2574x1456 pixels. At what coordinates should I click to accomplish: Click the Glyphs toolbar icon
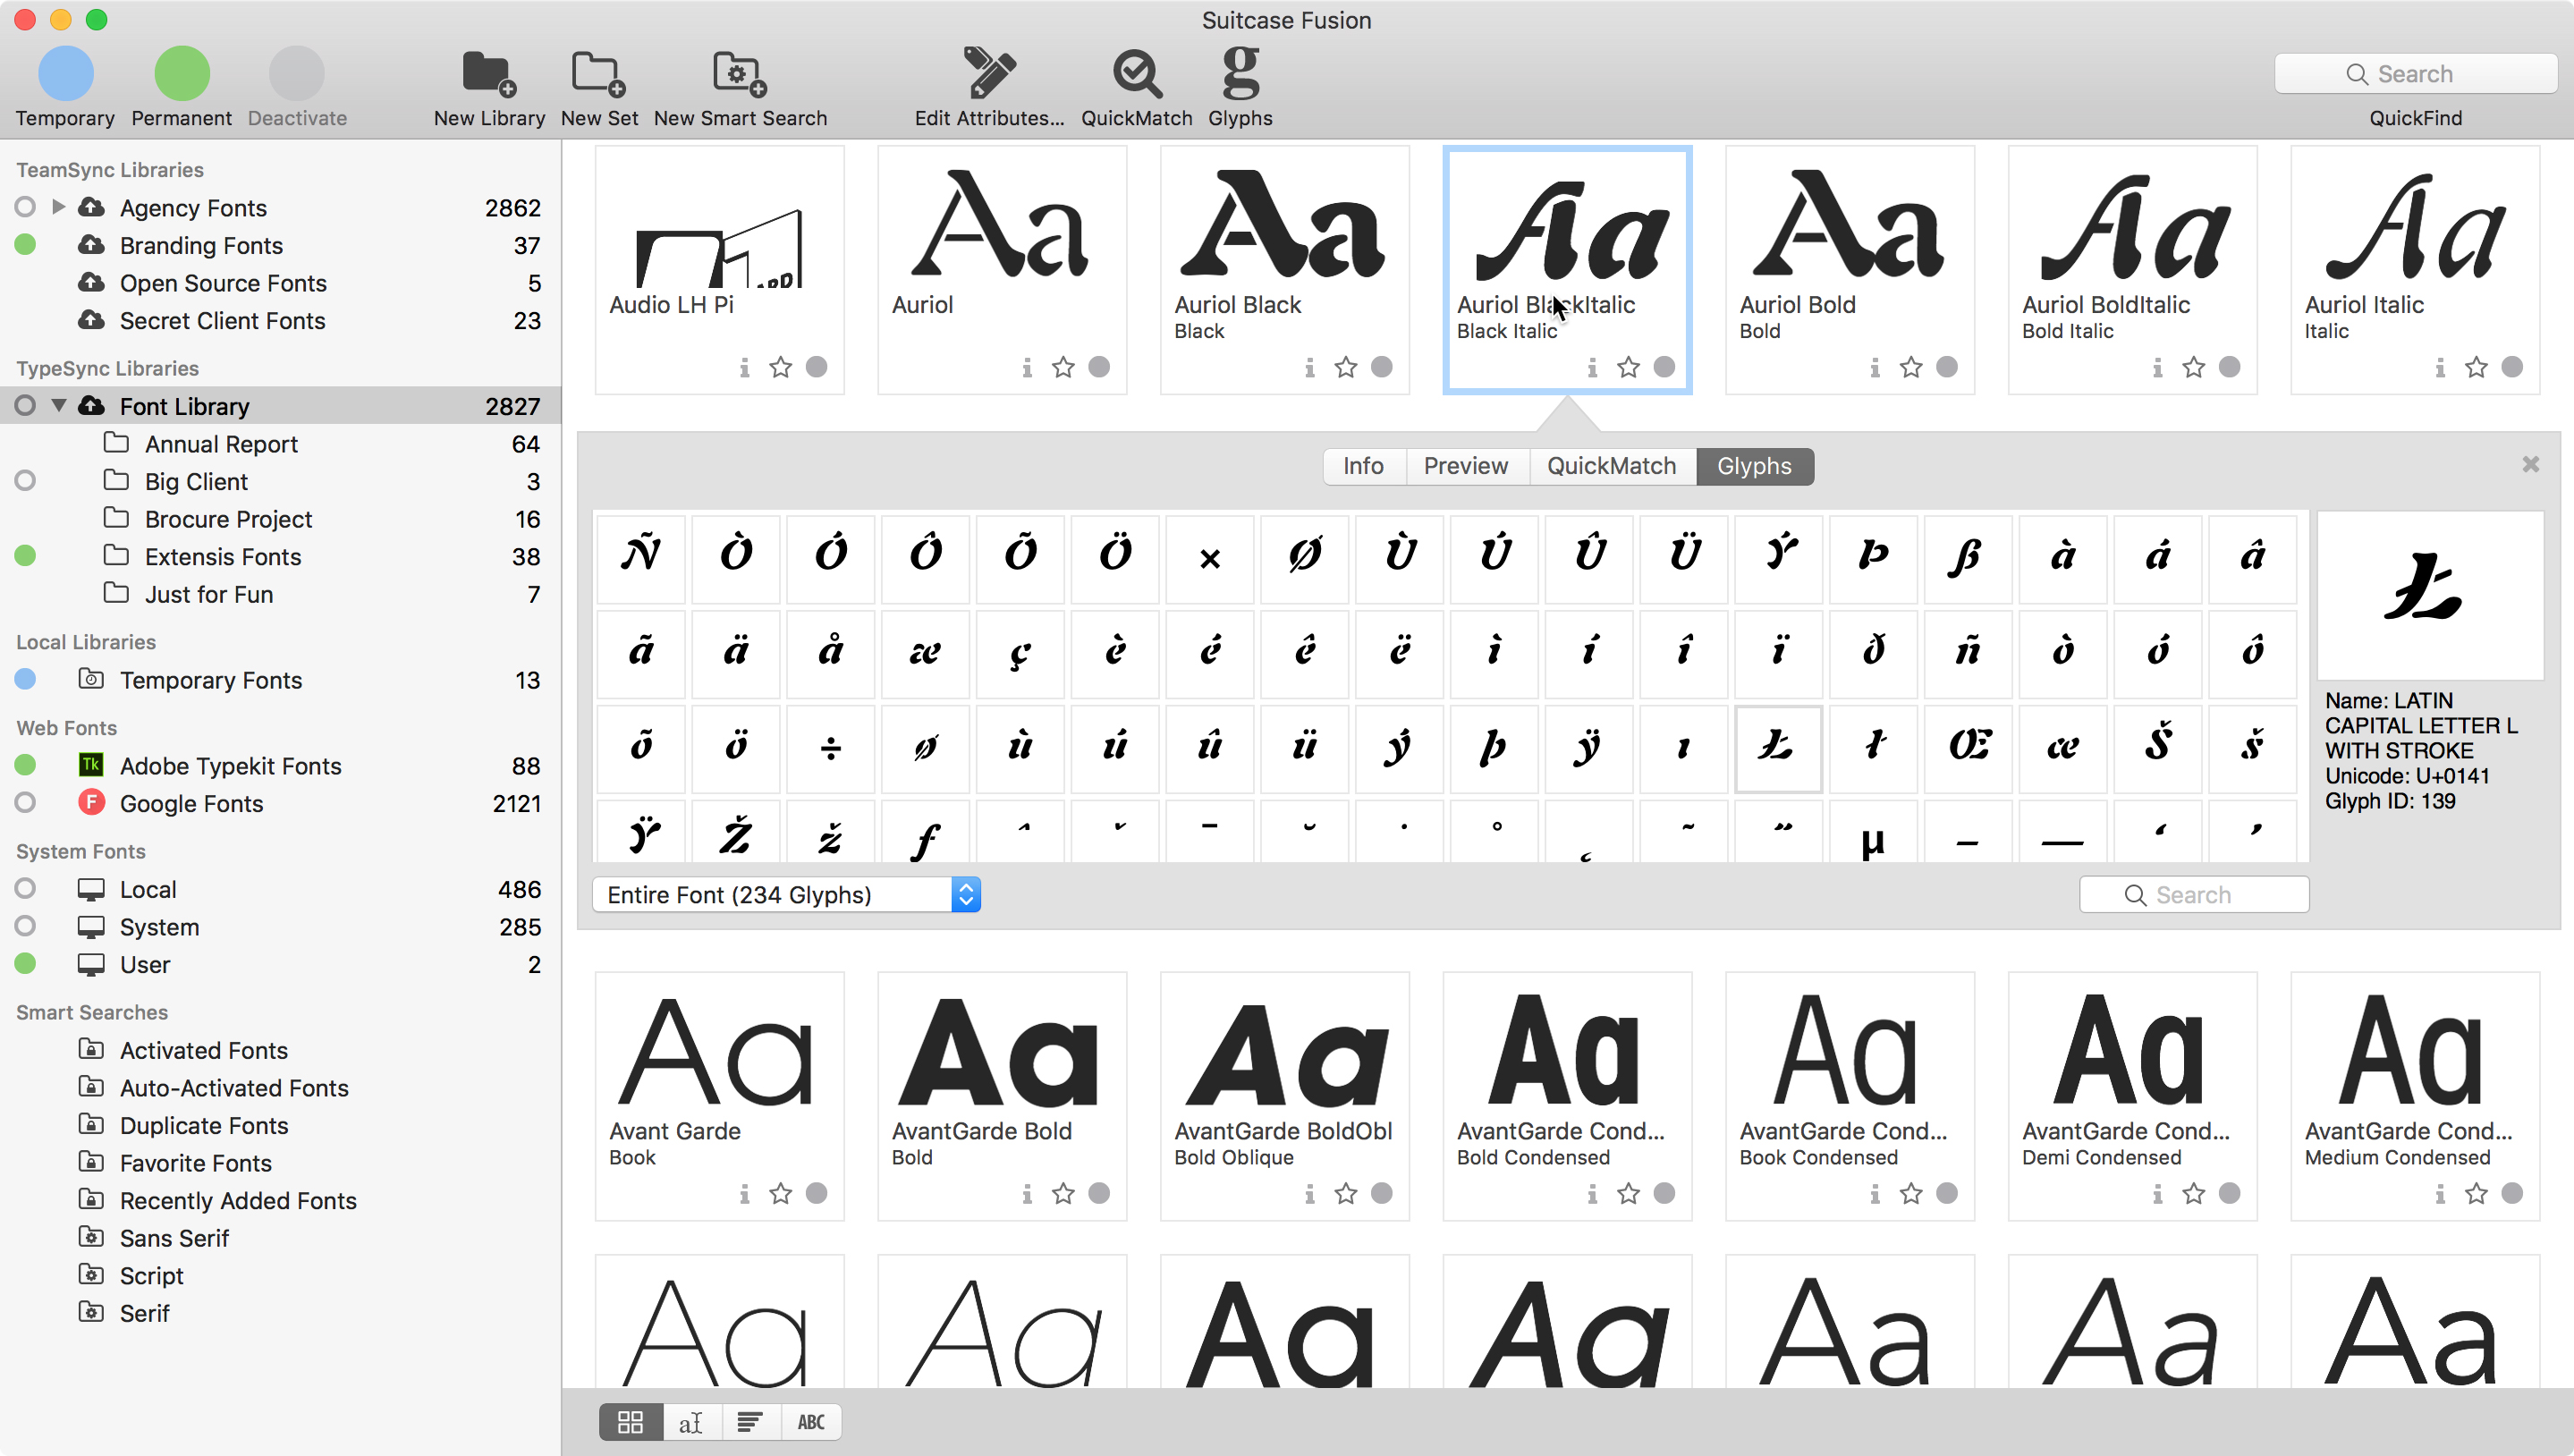pyautogui.click(x=1240, y=75)
